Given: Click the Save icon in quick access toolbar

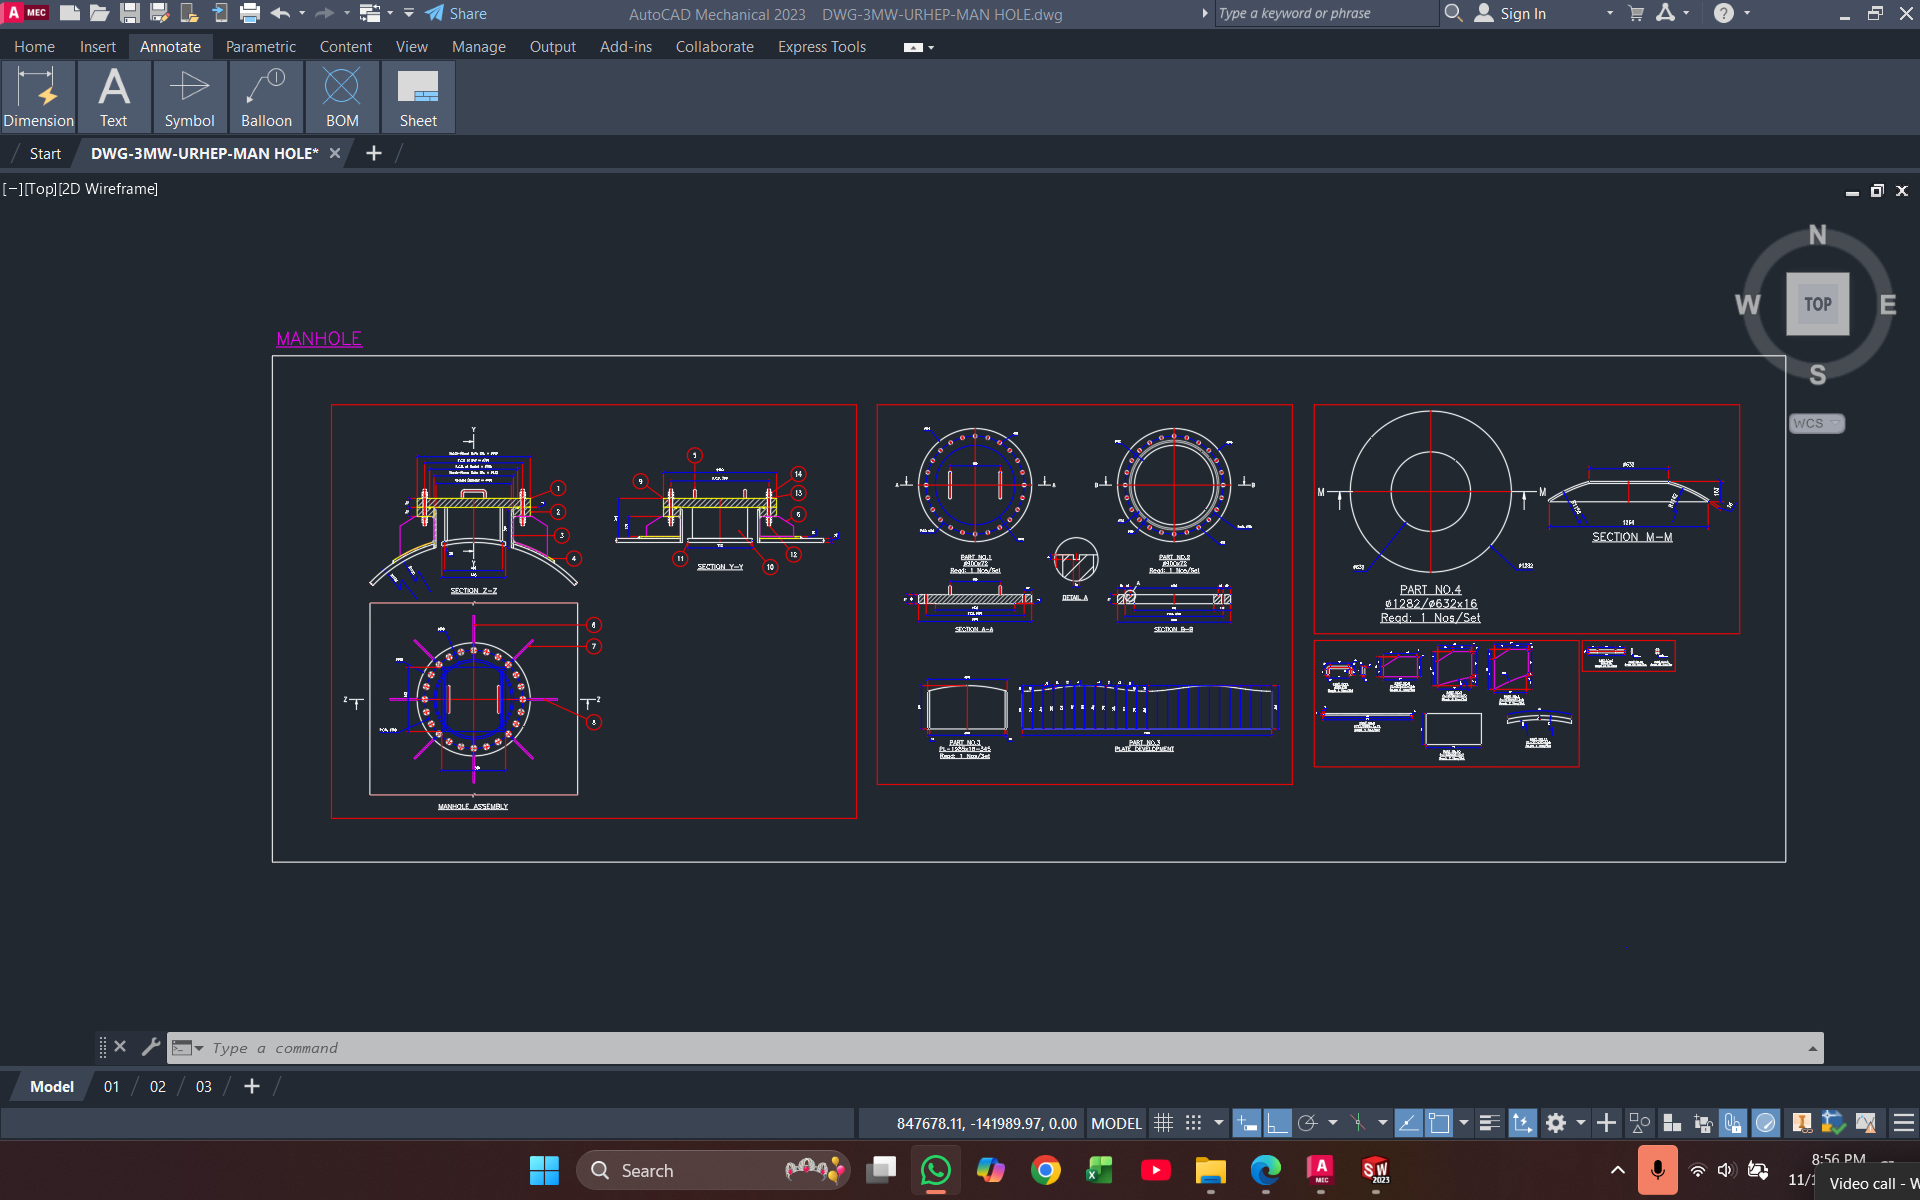Looking at the screenshot, I should 129,14.
